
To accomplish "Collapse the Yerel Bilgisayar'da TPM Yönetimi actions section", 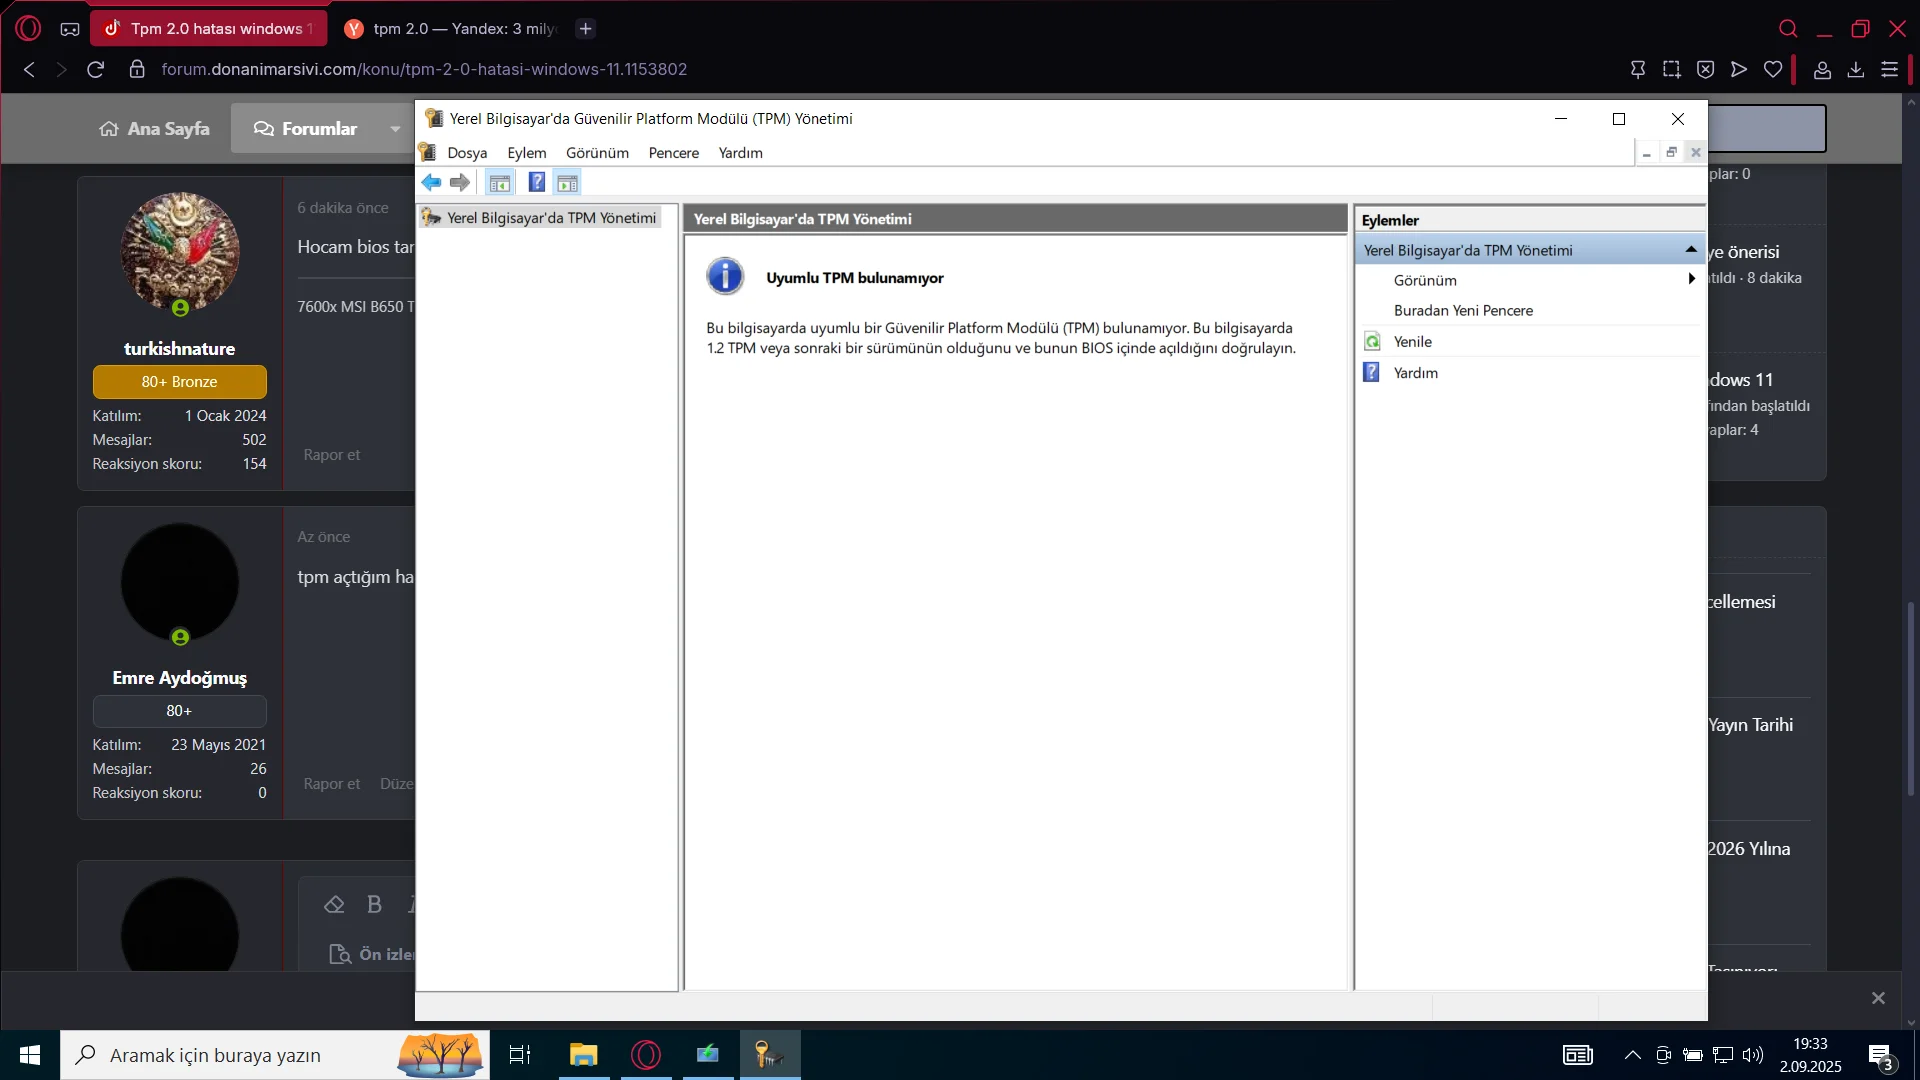I will click(x=1691, y=250).
